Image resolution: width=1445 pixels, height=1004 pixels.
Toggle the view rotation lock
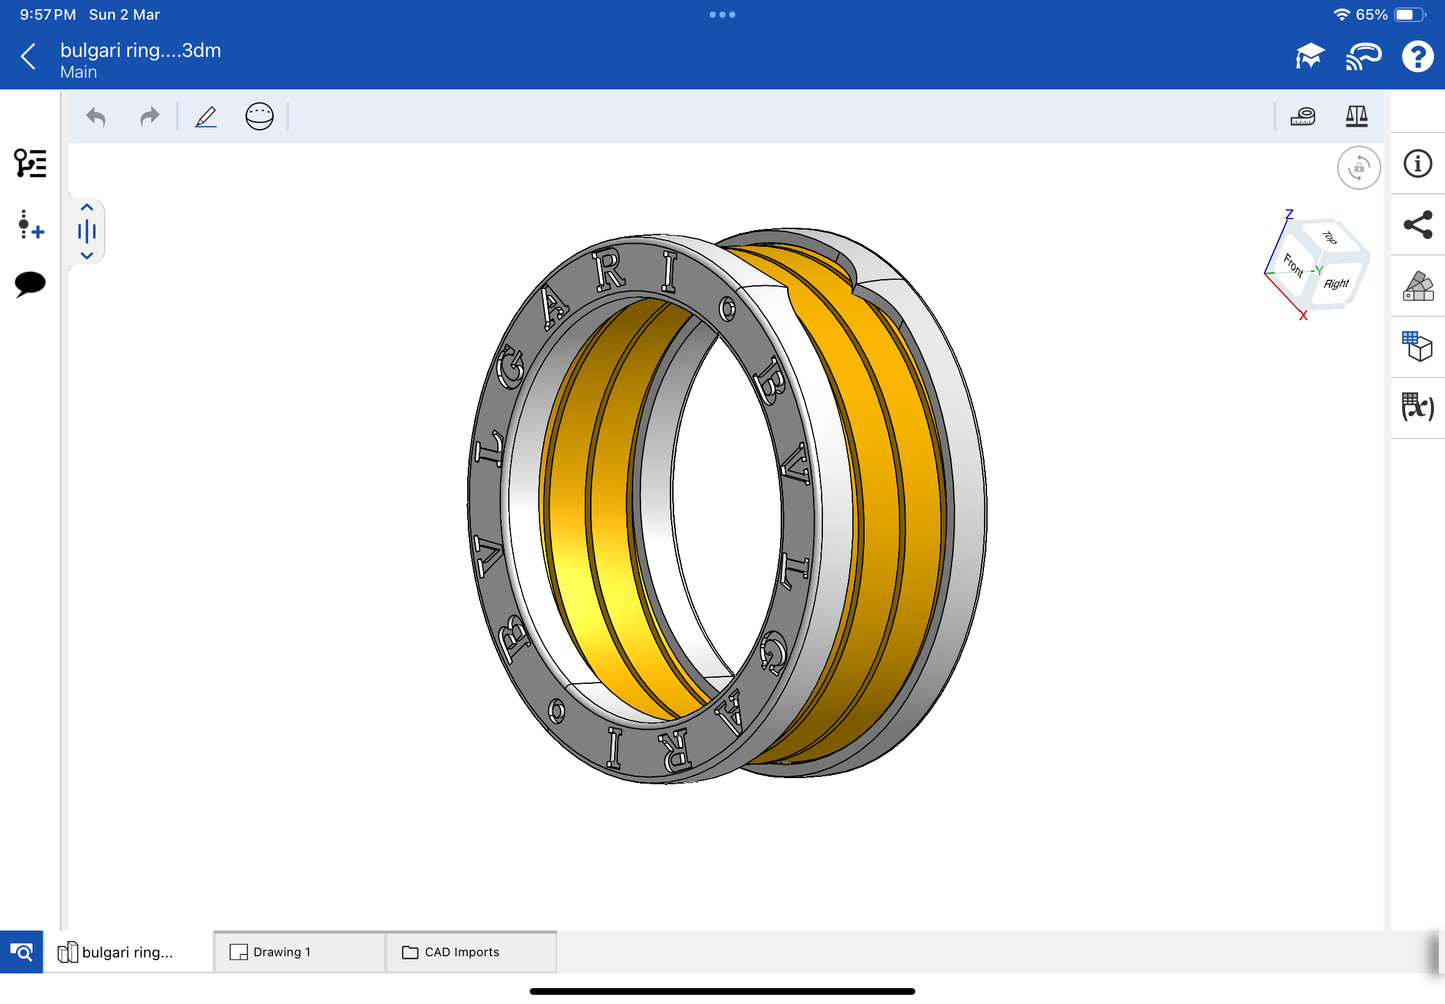(x=1358, y=168)
